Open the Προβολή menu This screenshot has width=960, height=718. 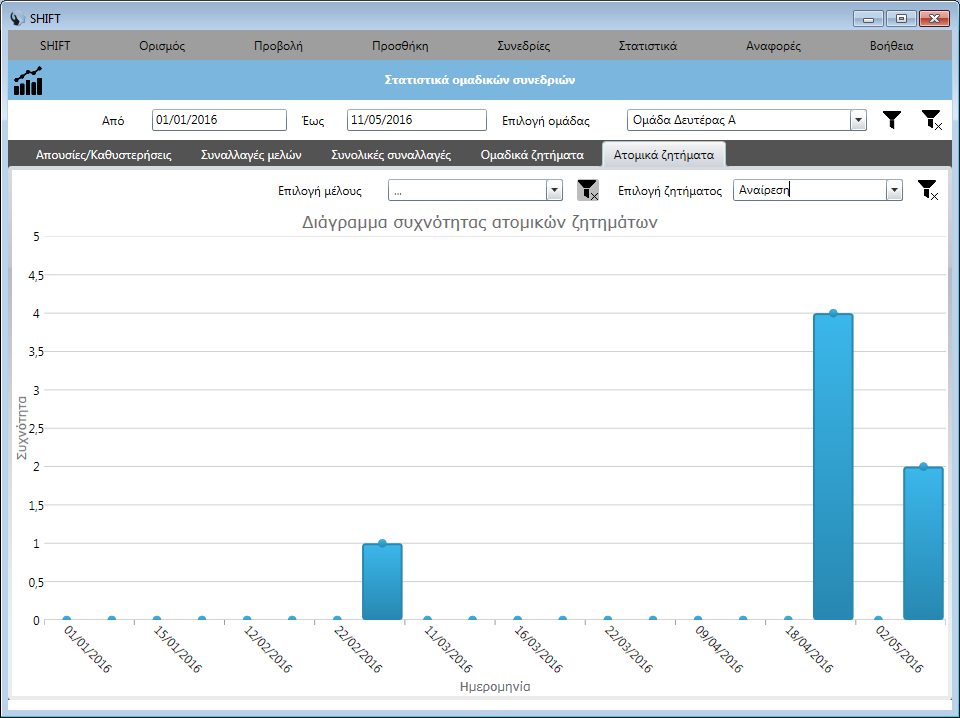pyautogui.click(x=279, y=46)
